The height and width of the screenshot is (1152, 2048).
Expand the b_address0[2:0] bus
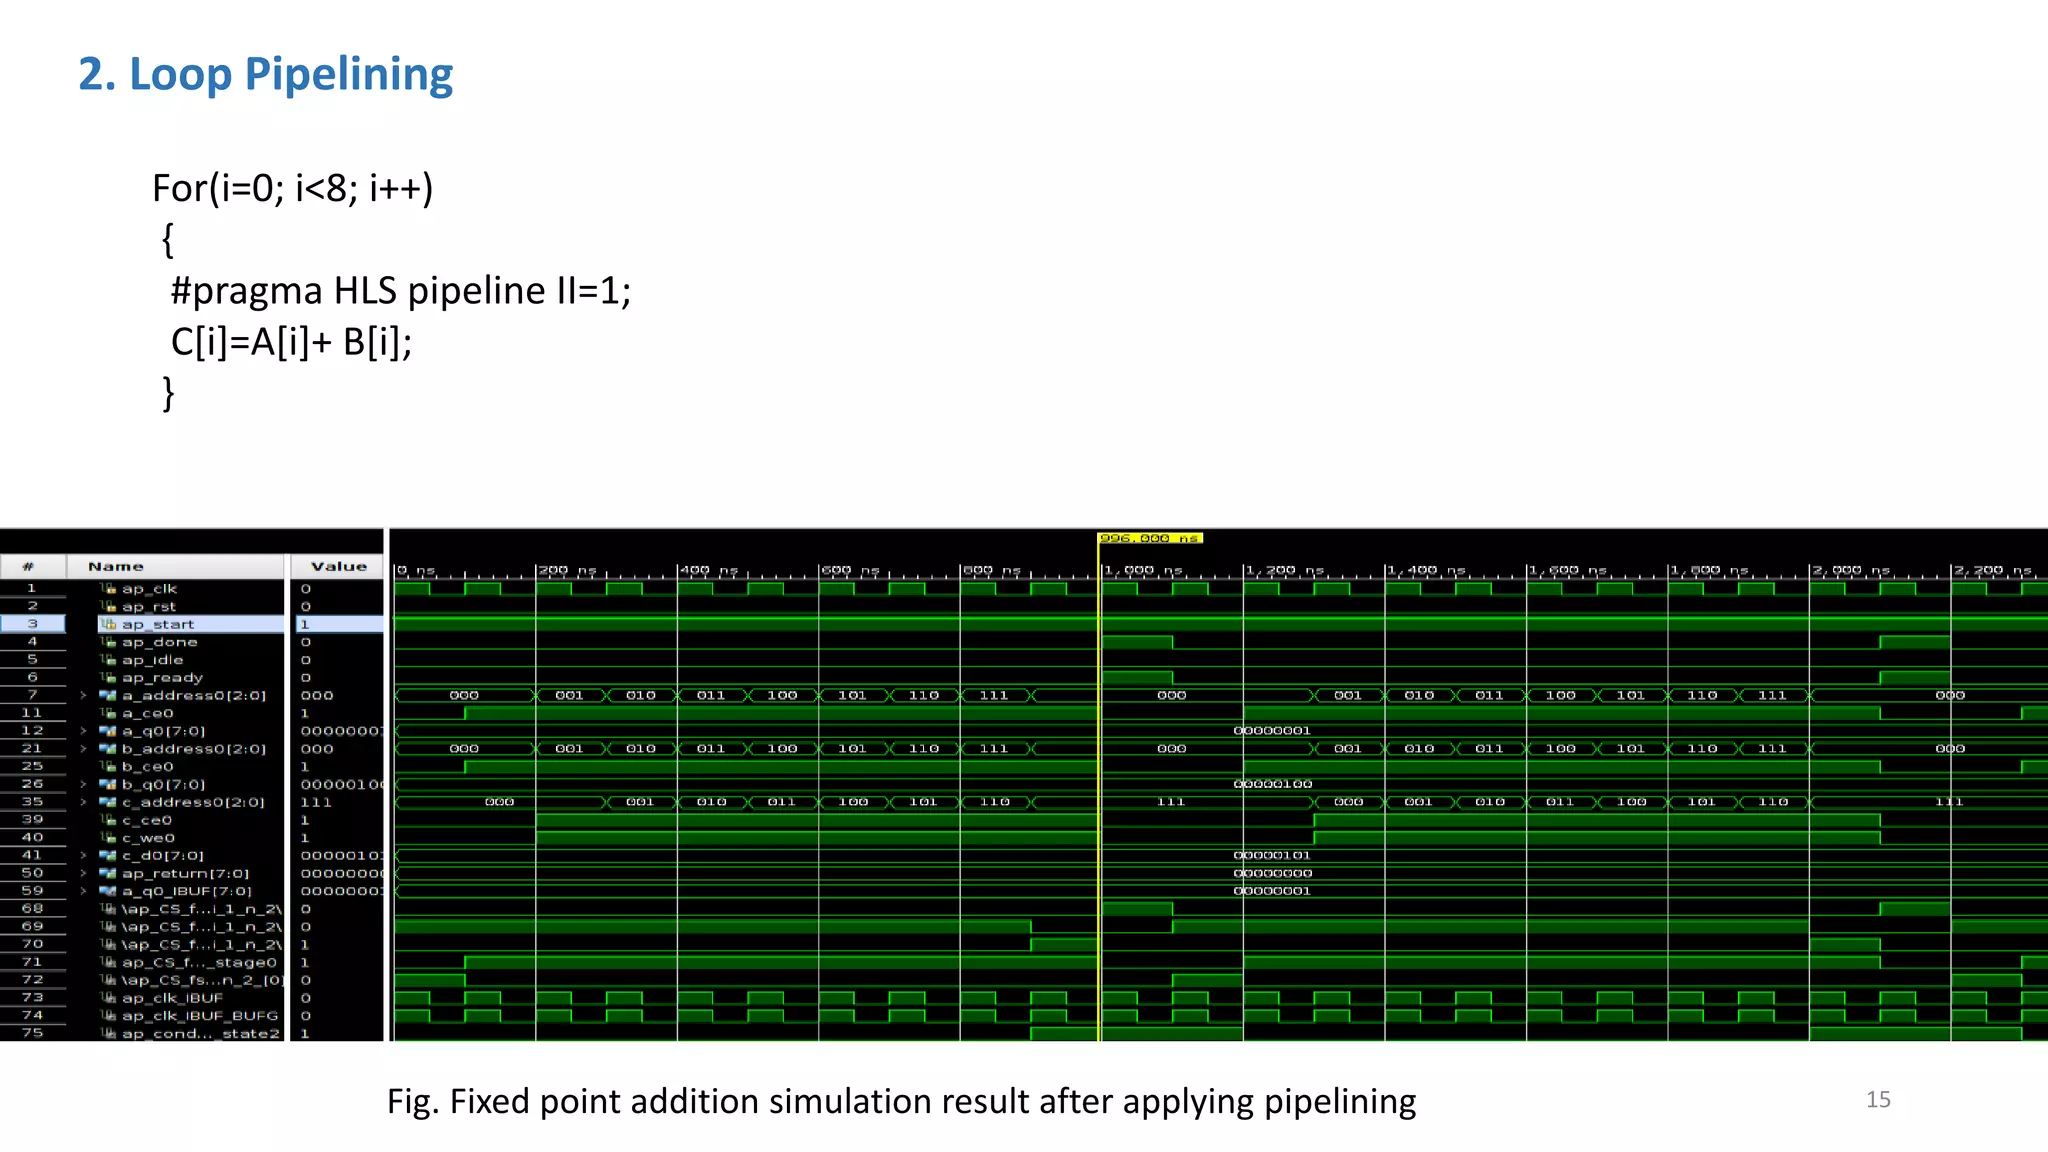(x=84, y=749)
